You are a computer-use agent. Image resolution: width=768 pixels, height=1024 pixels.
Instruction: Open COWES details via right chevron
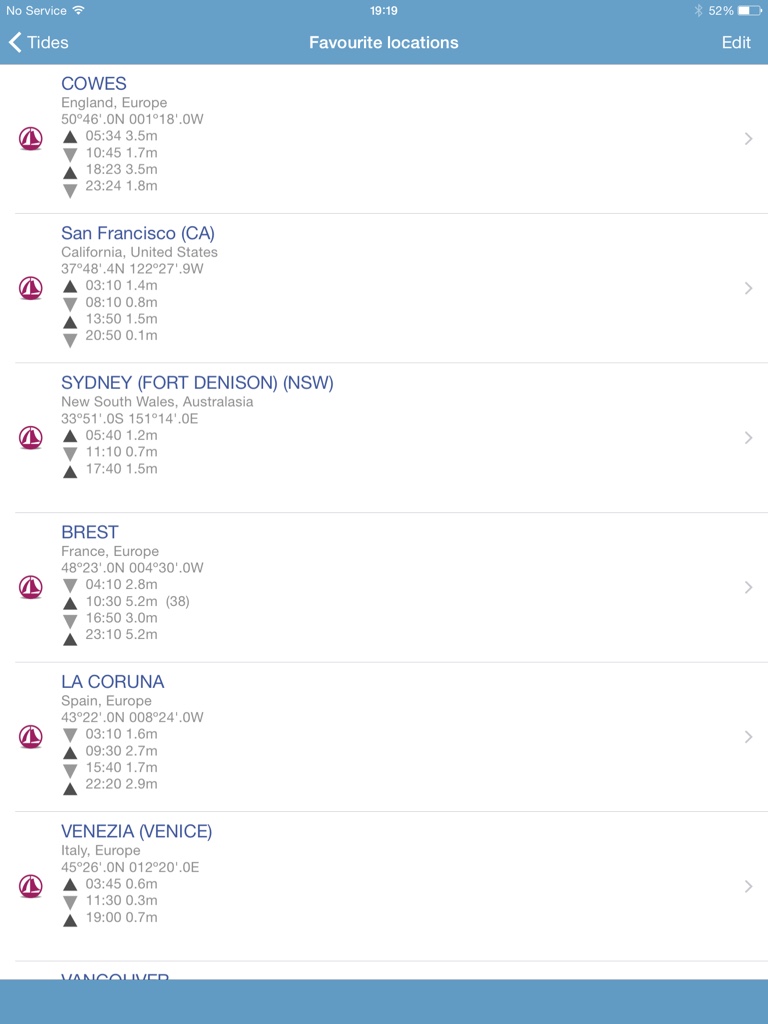(x=748, y=138)
